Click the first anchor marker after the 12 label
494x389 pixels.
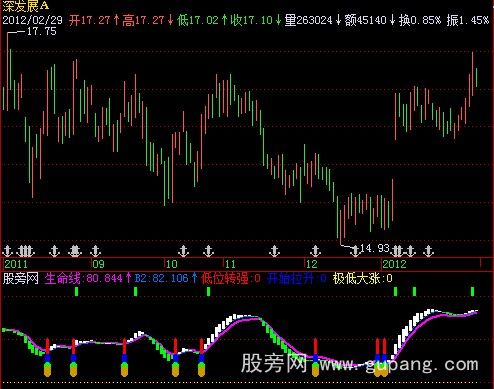click(315, 251)
